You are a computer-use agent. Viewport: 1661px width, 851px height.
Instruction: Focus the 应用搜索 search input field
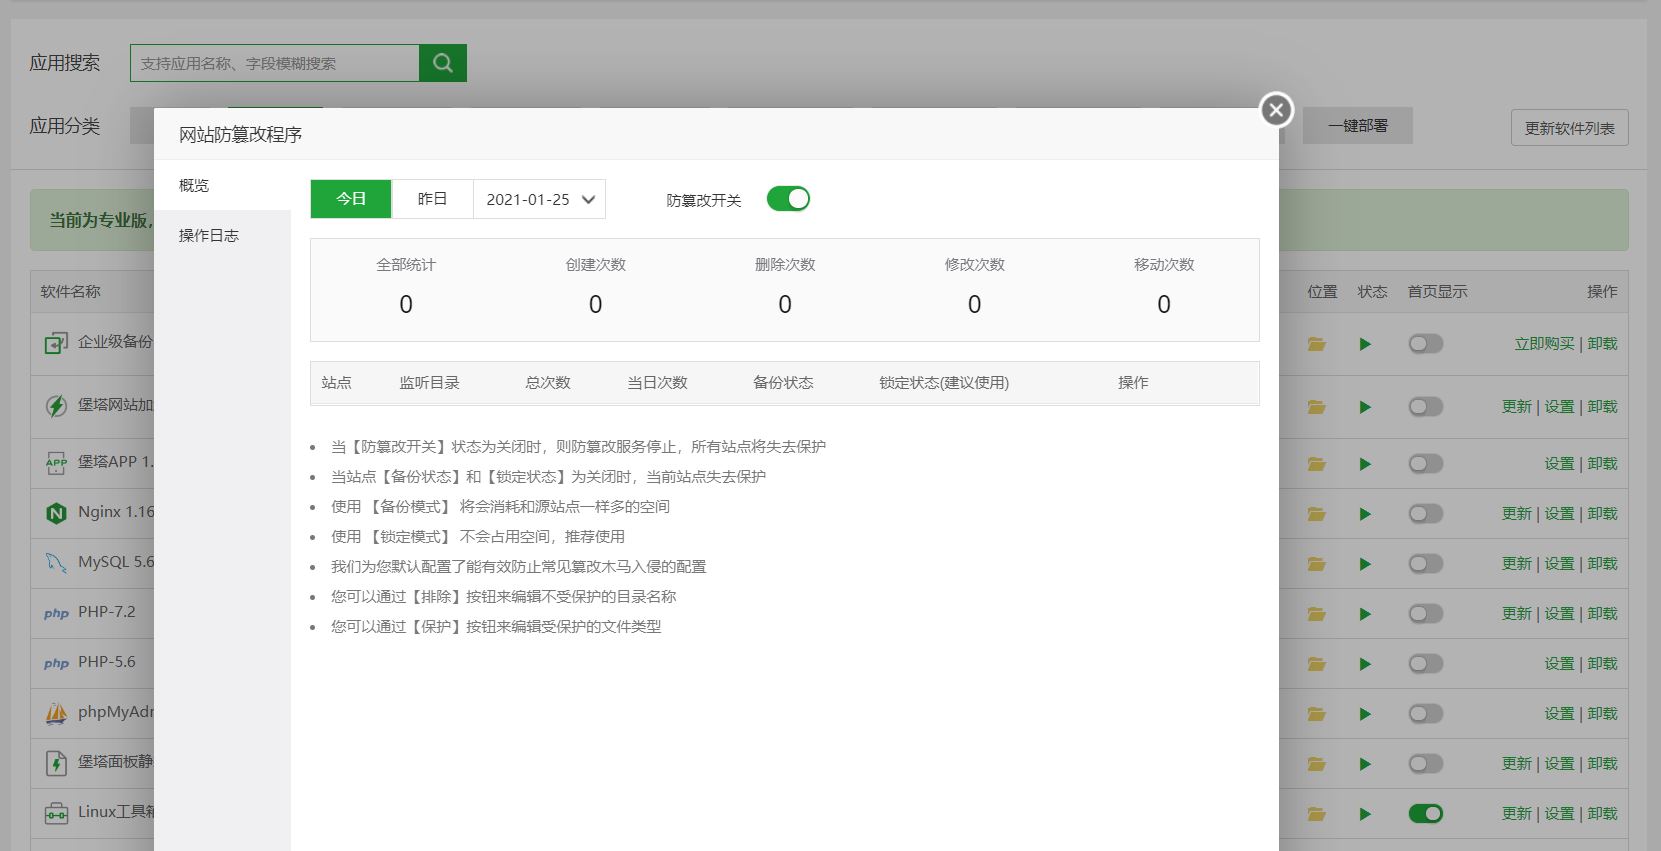tap(275, 63)
